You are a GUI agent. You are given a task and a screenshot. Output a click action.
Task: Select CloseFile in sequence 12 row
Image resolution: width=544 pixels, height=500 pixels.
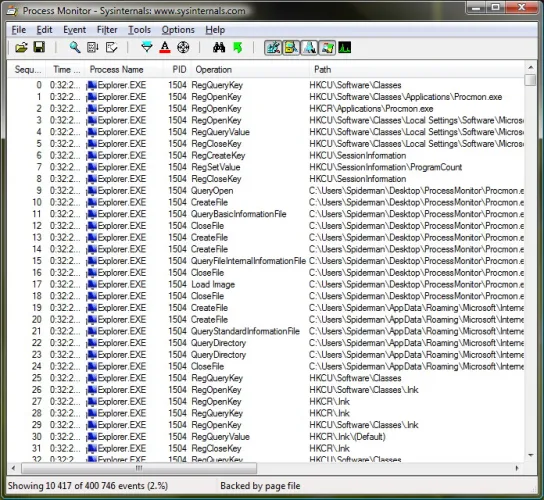point(207,226)
